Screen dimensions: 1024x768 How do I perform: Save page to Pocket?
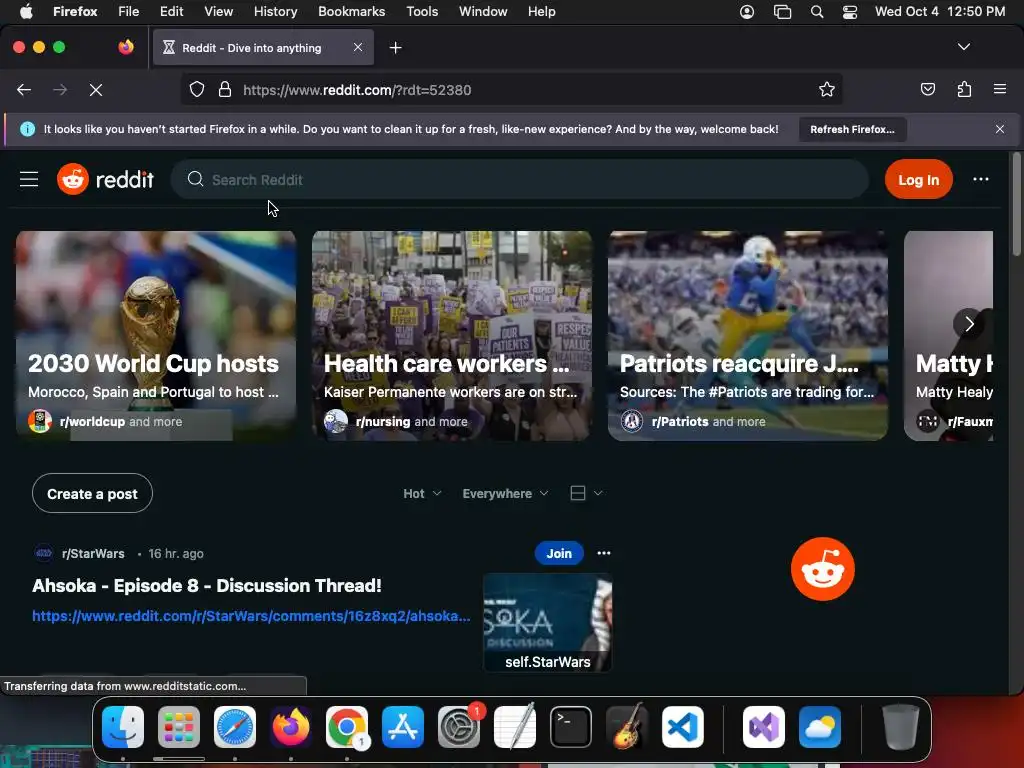pyautogui.click(x=927, y=89)
